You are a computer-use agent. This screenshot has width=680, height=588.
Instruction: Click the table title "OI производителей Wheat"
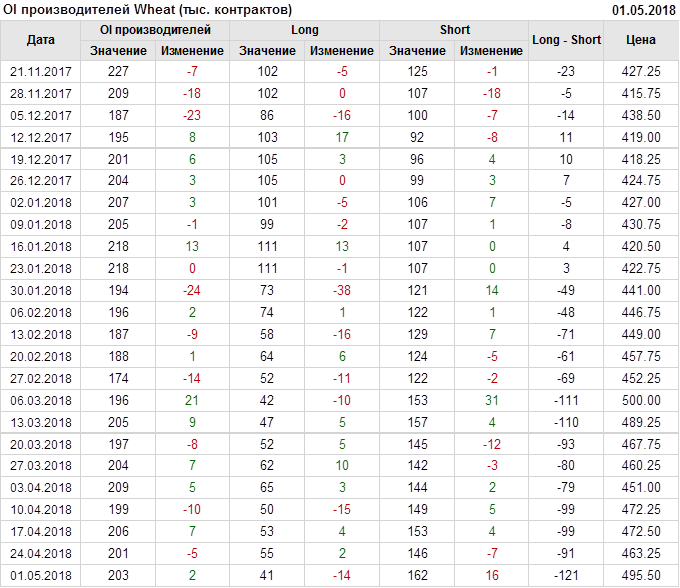(148, 9)
